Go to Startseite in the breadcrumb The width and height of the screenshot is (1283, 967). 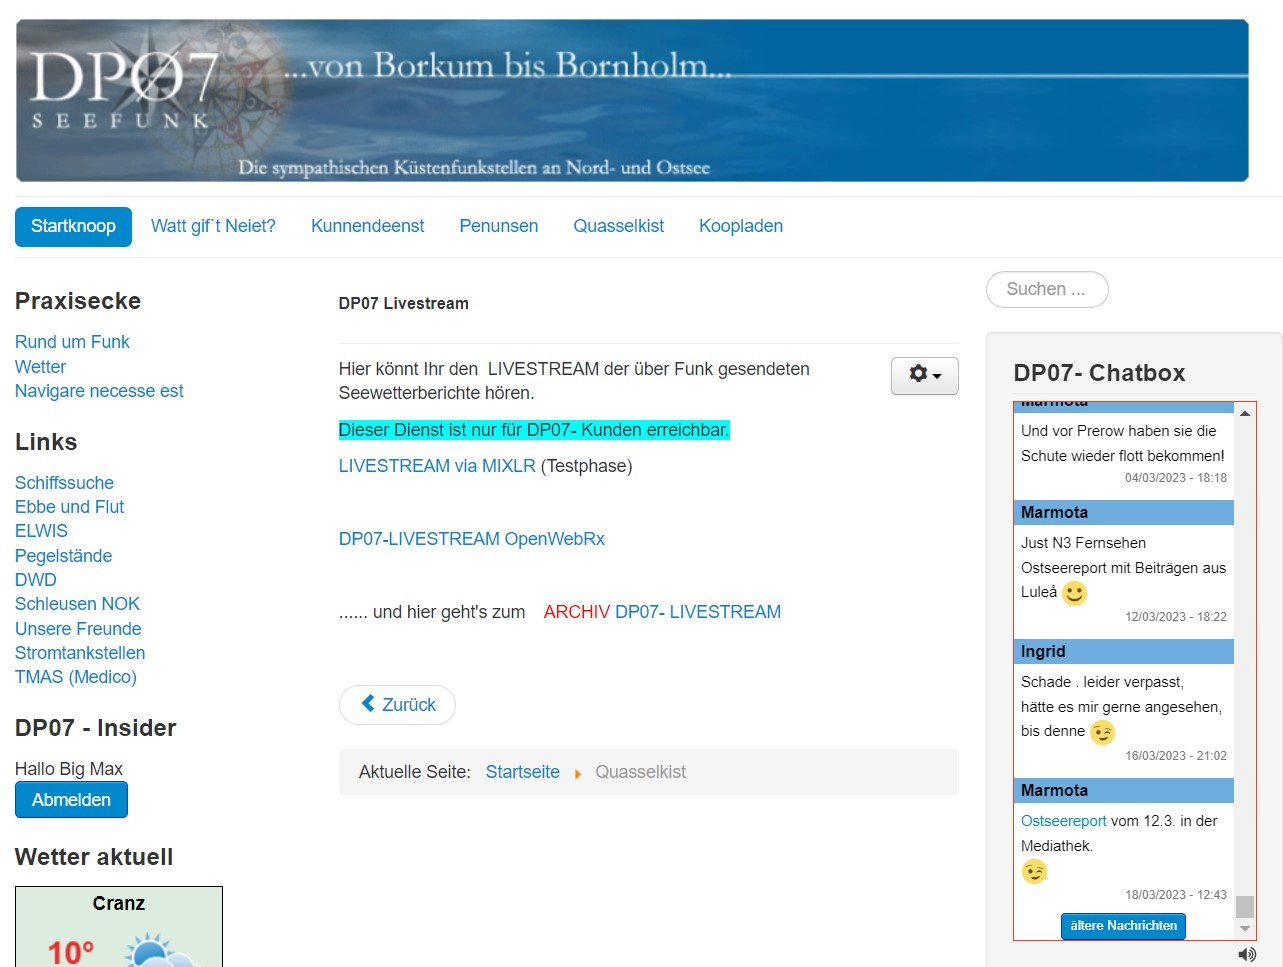pyautogui.click(x=522, y=772)
